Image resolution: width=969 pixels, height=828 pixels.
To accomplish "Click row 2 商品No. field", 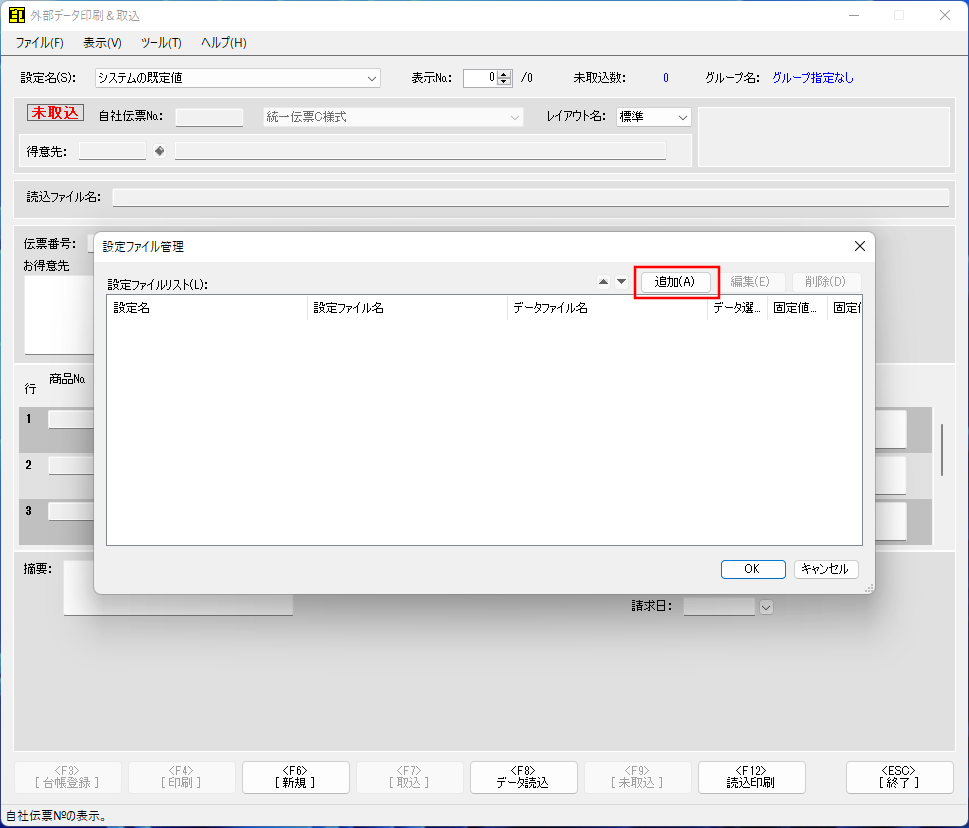I will click(x=71, y=465).
